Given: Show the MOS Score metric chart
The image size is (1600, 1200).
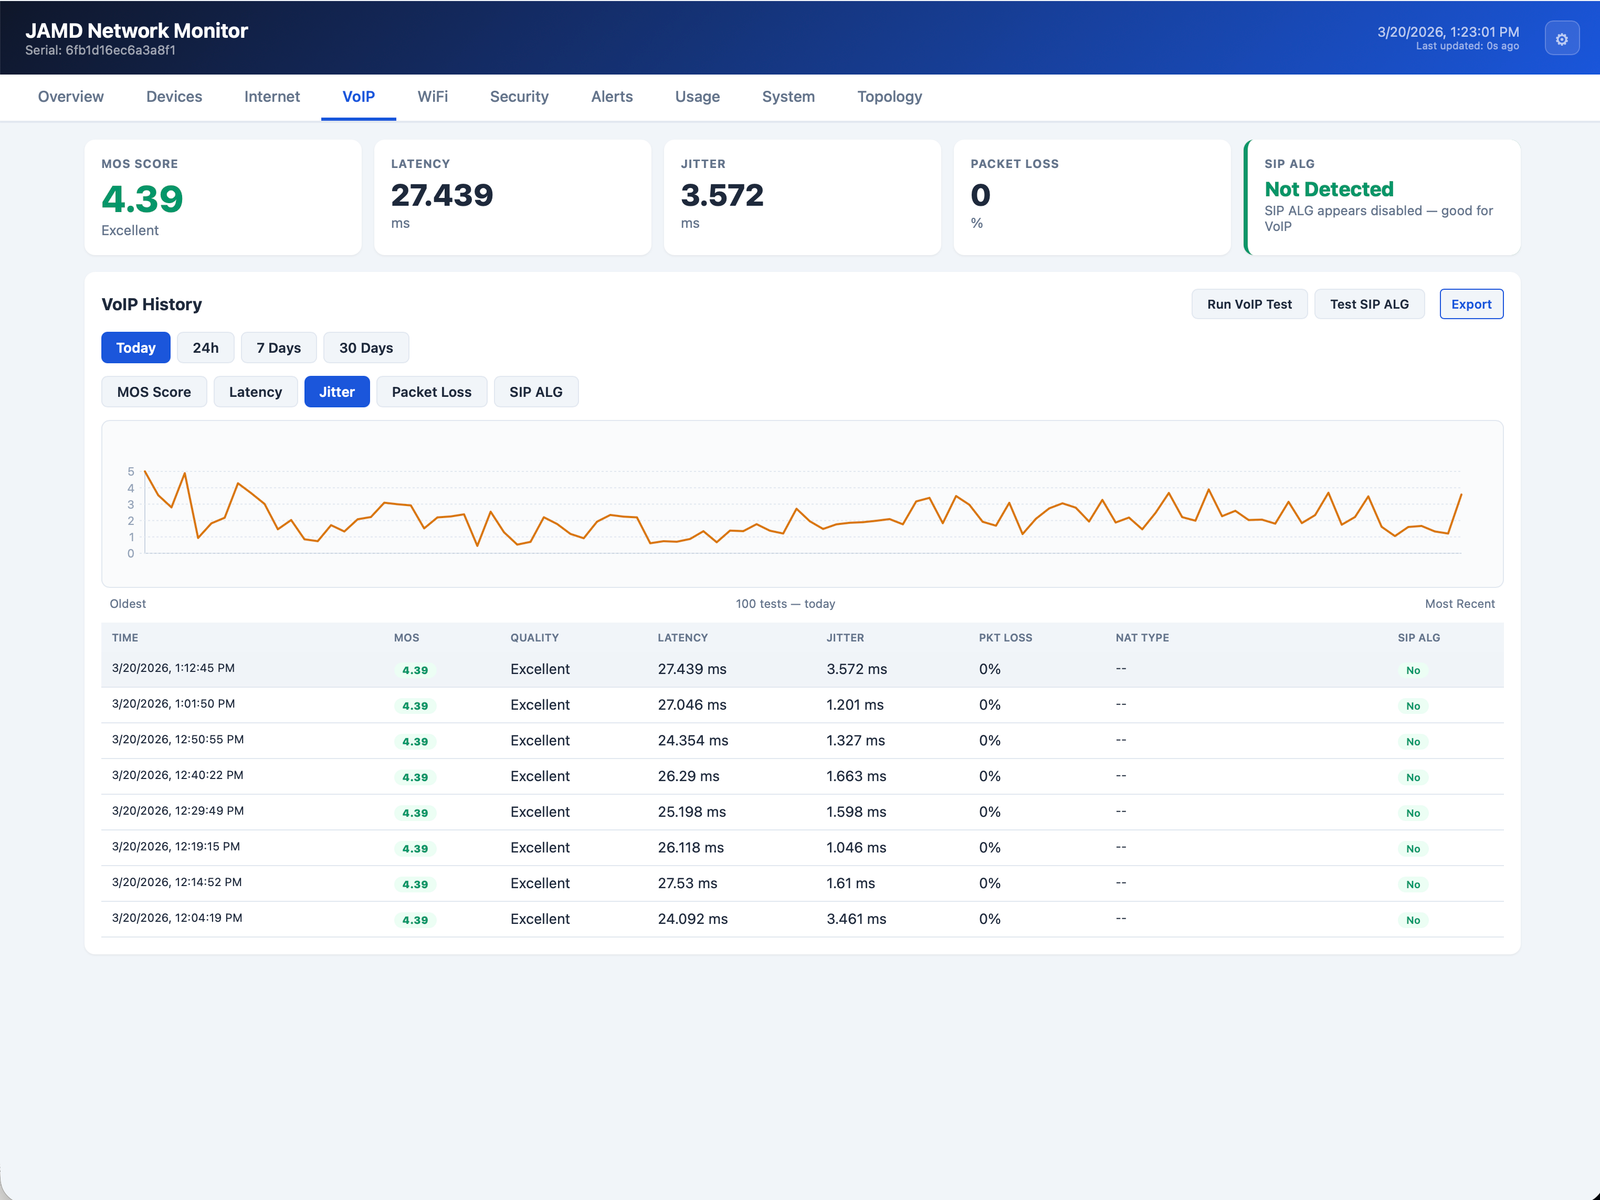Looking at the screenshot, I should pos(153,391).
